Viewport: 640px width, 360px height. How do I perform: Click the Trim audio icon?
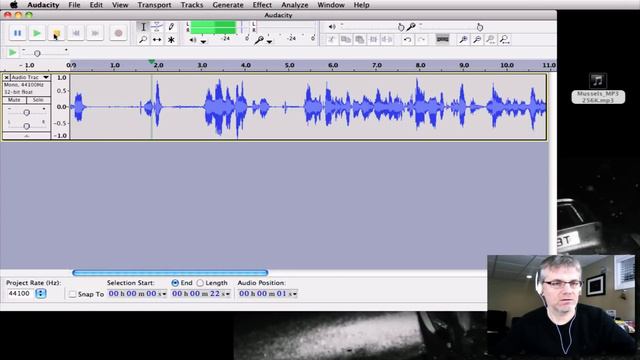(373, 39)
